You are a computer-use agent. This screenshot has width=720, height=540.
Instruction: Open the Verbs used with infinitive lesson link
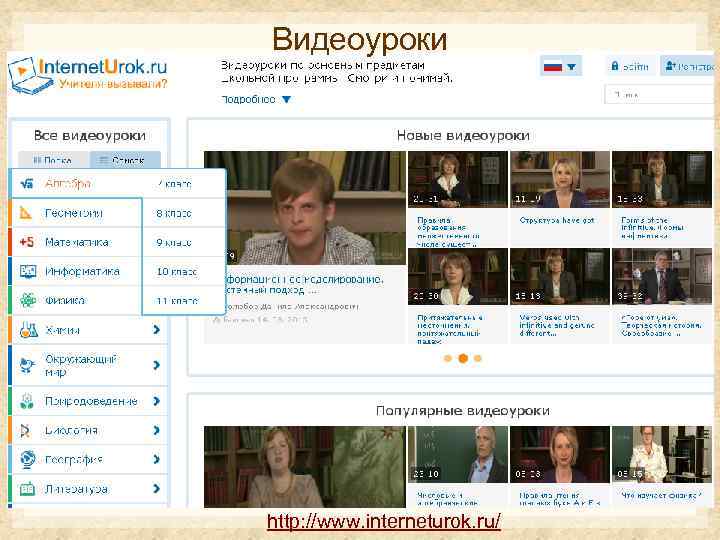pyautogui.click(x=557, y=325)
